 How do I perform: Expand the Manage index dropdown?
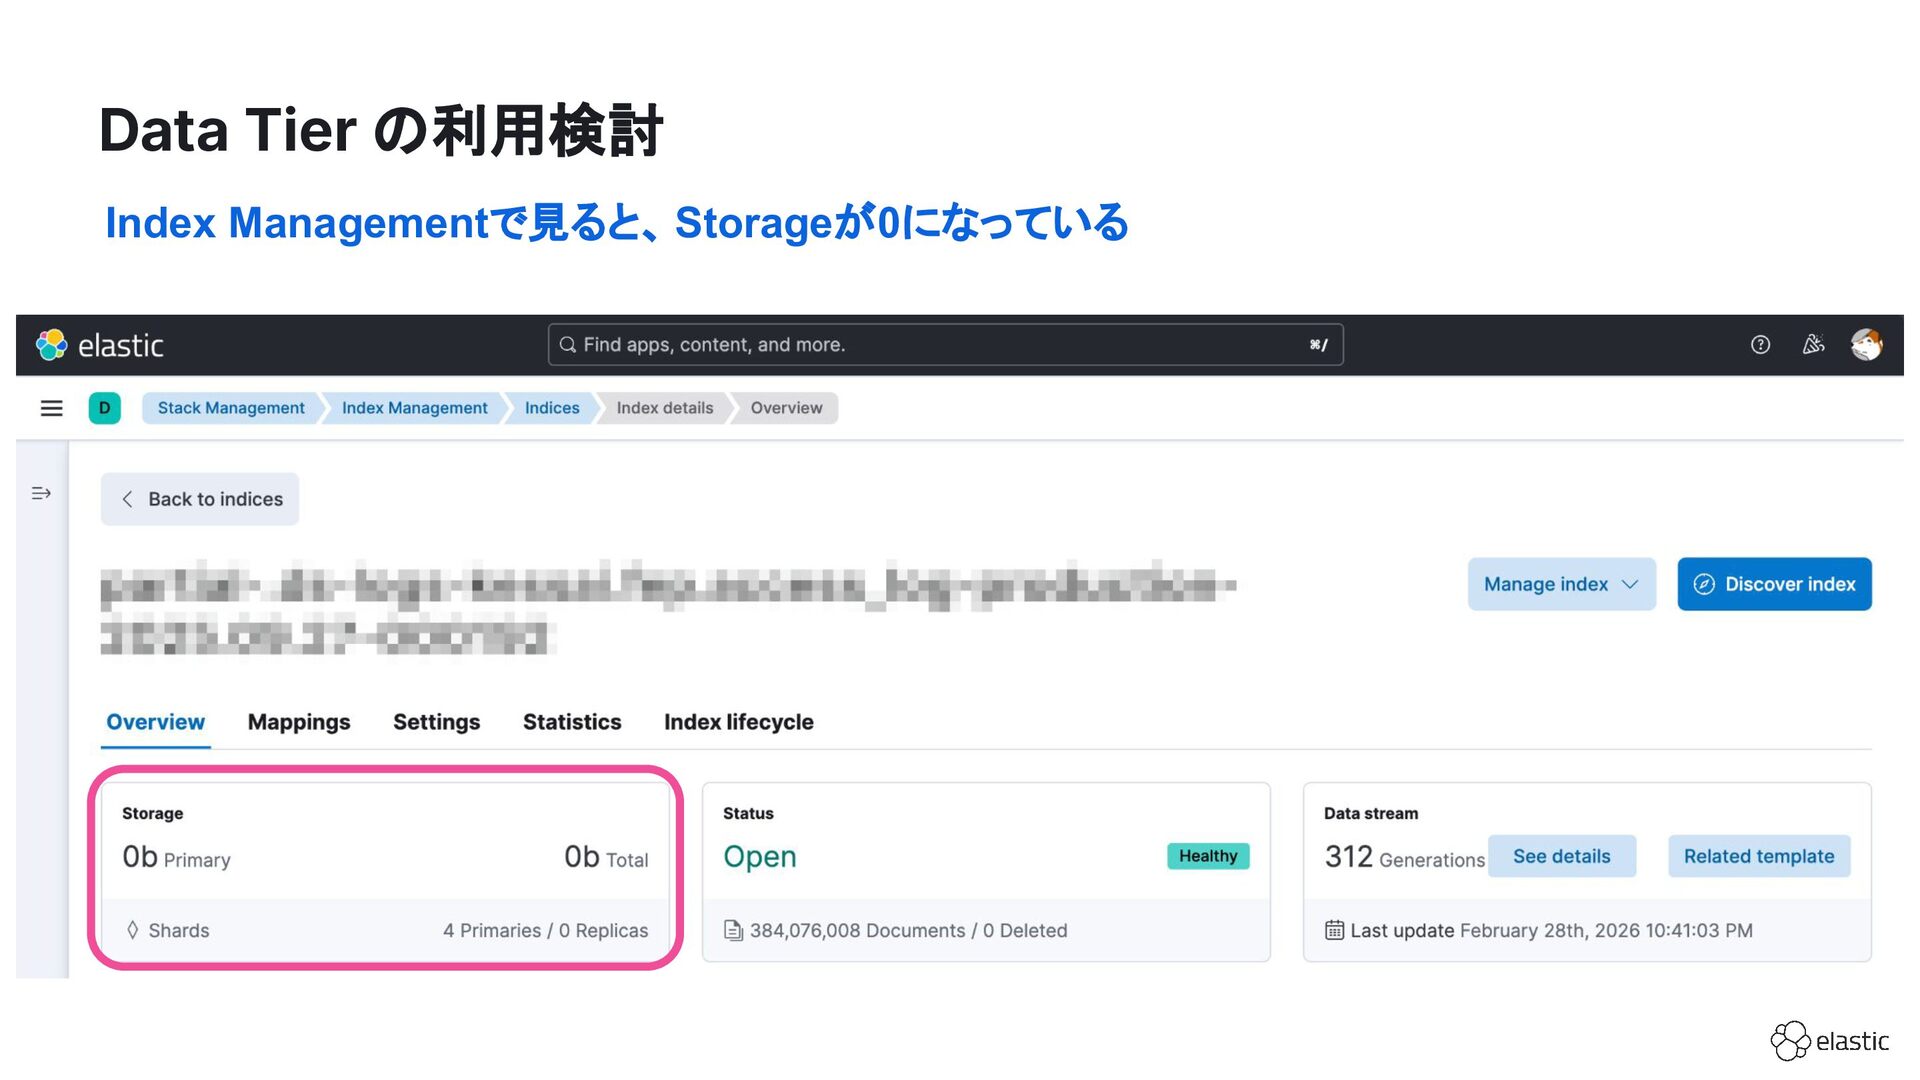(x=1560, y=584)
